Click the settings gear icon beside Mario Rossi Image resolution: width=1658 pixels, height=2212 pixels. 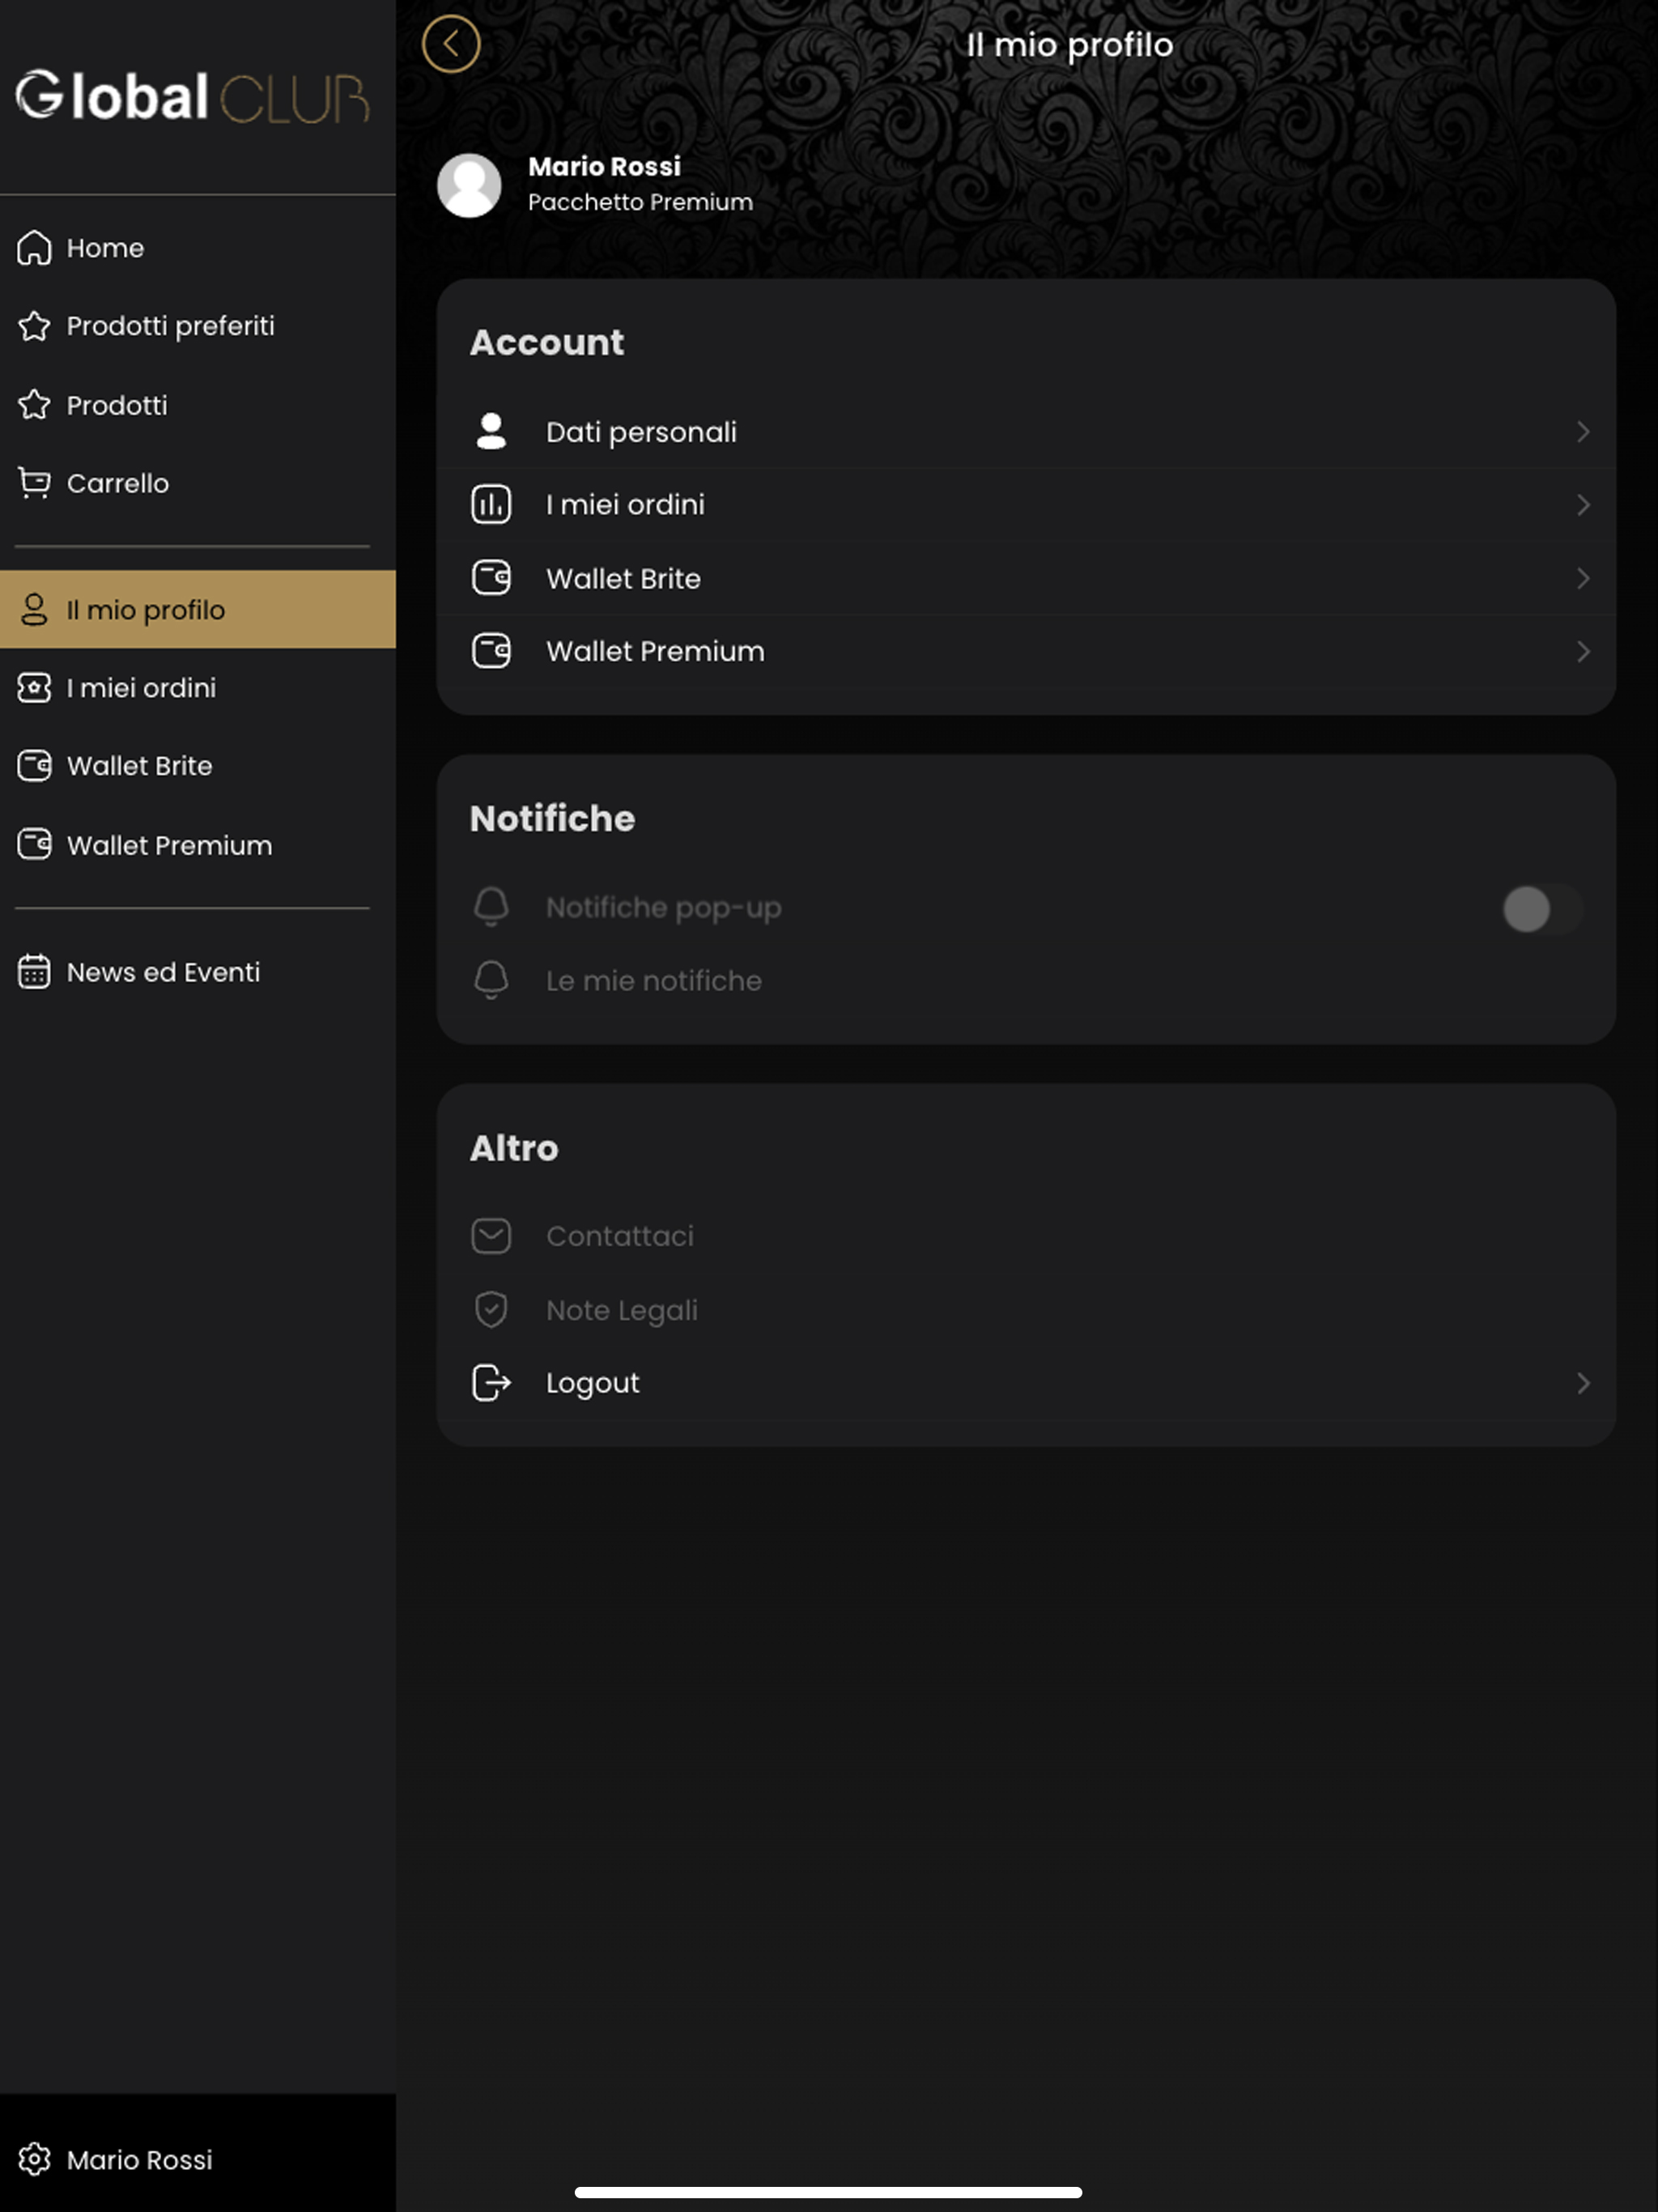click(x=34, y=2160)
